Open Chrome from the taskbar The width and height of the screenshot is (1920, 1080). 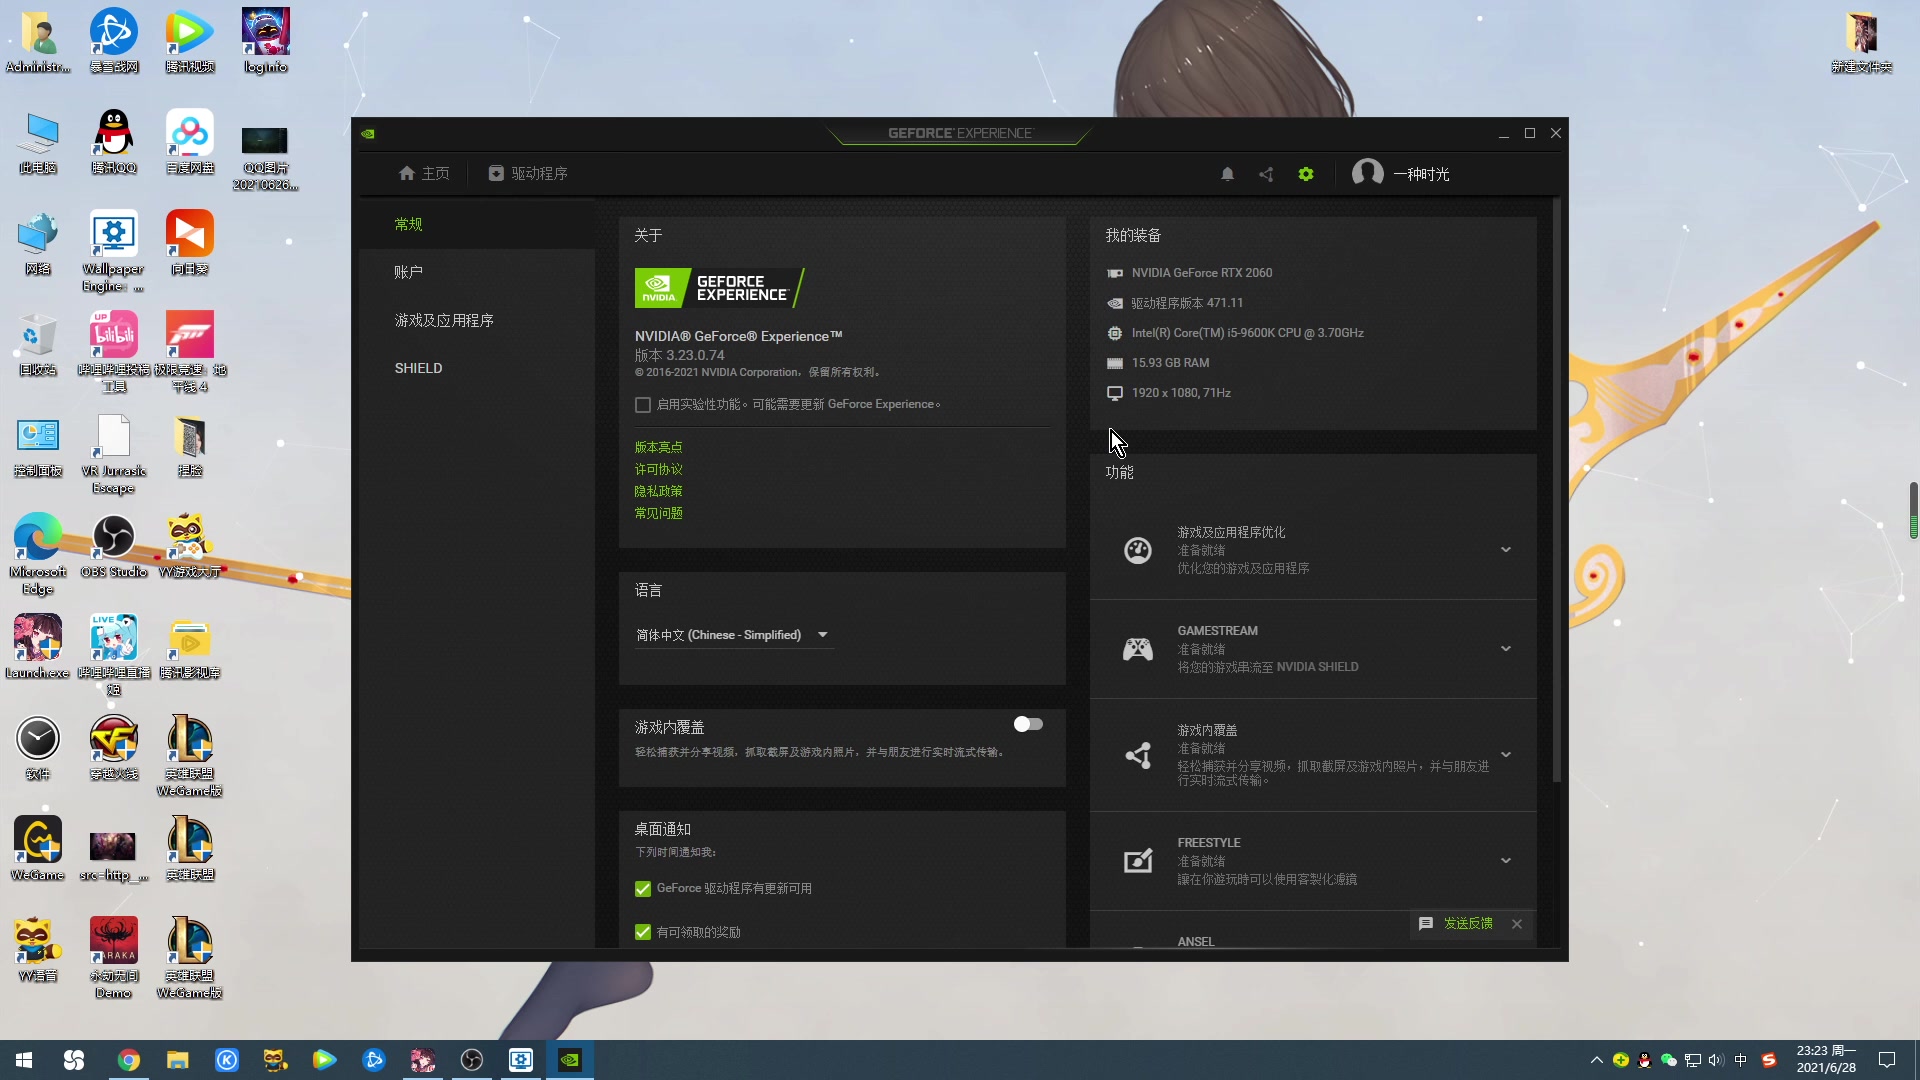[129, 1060]
